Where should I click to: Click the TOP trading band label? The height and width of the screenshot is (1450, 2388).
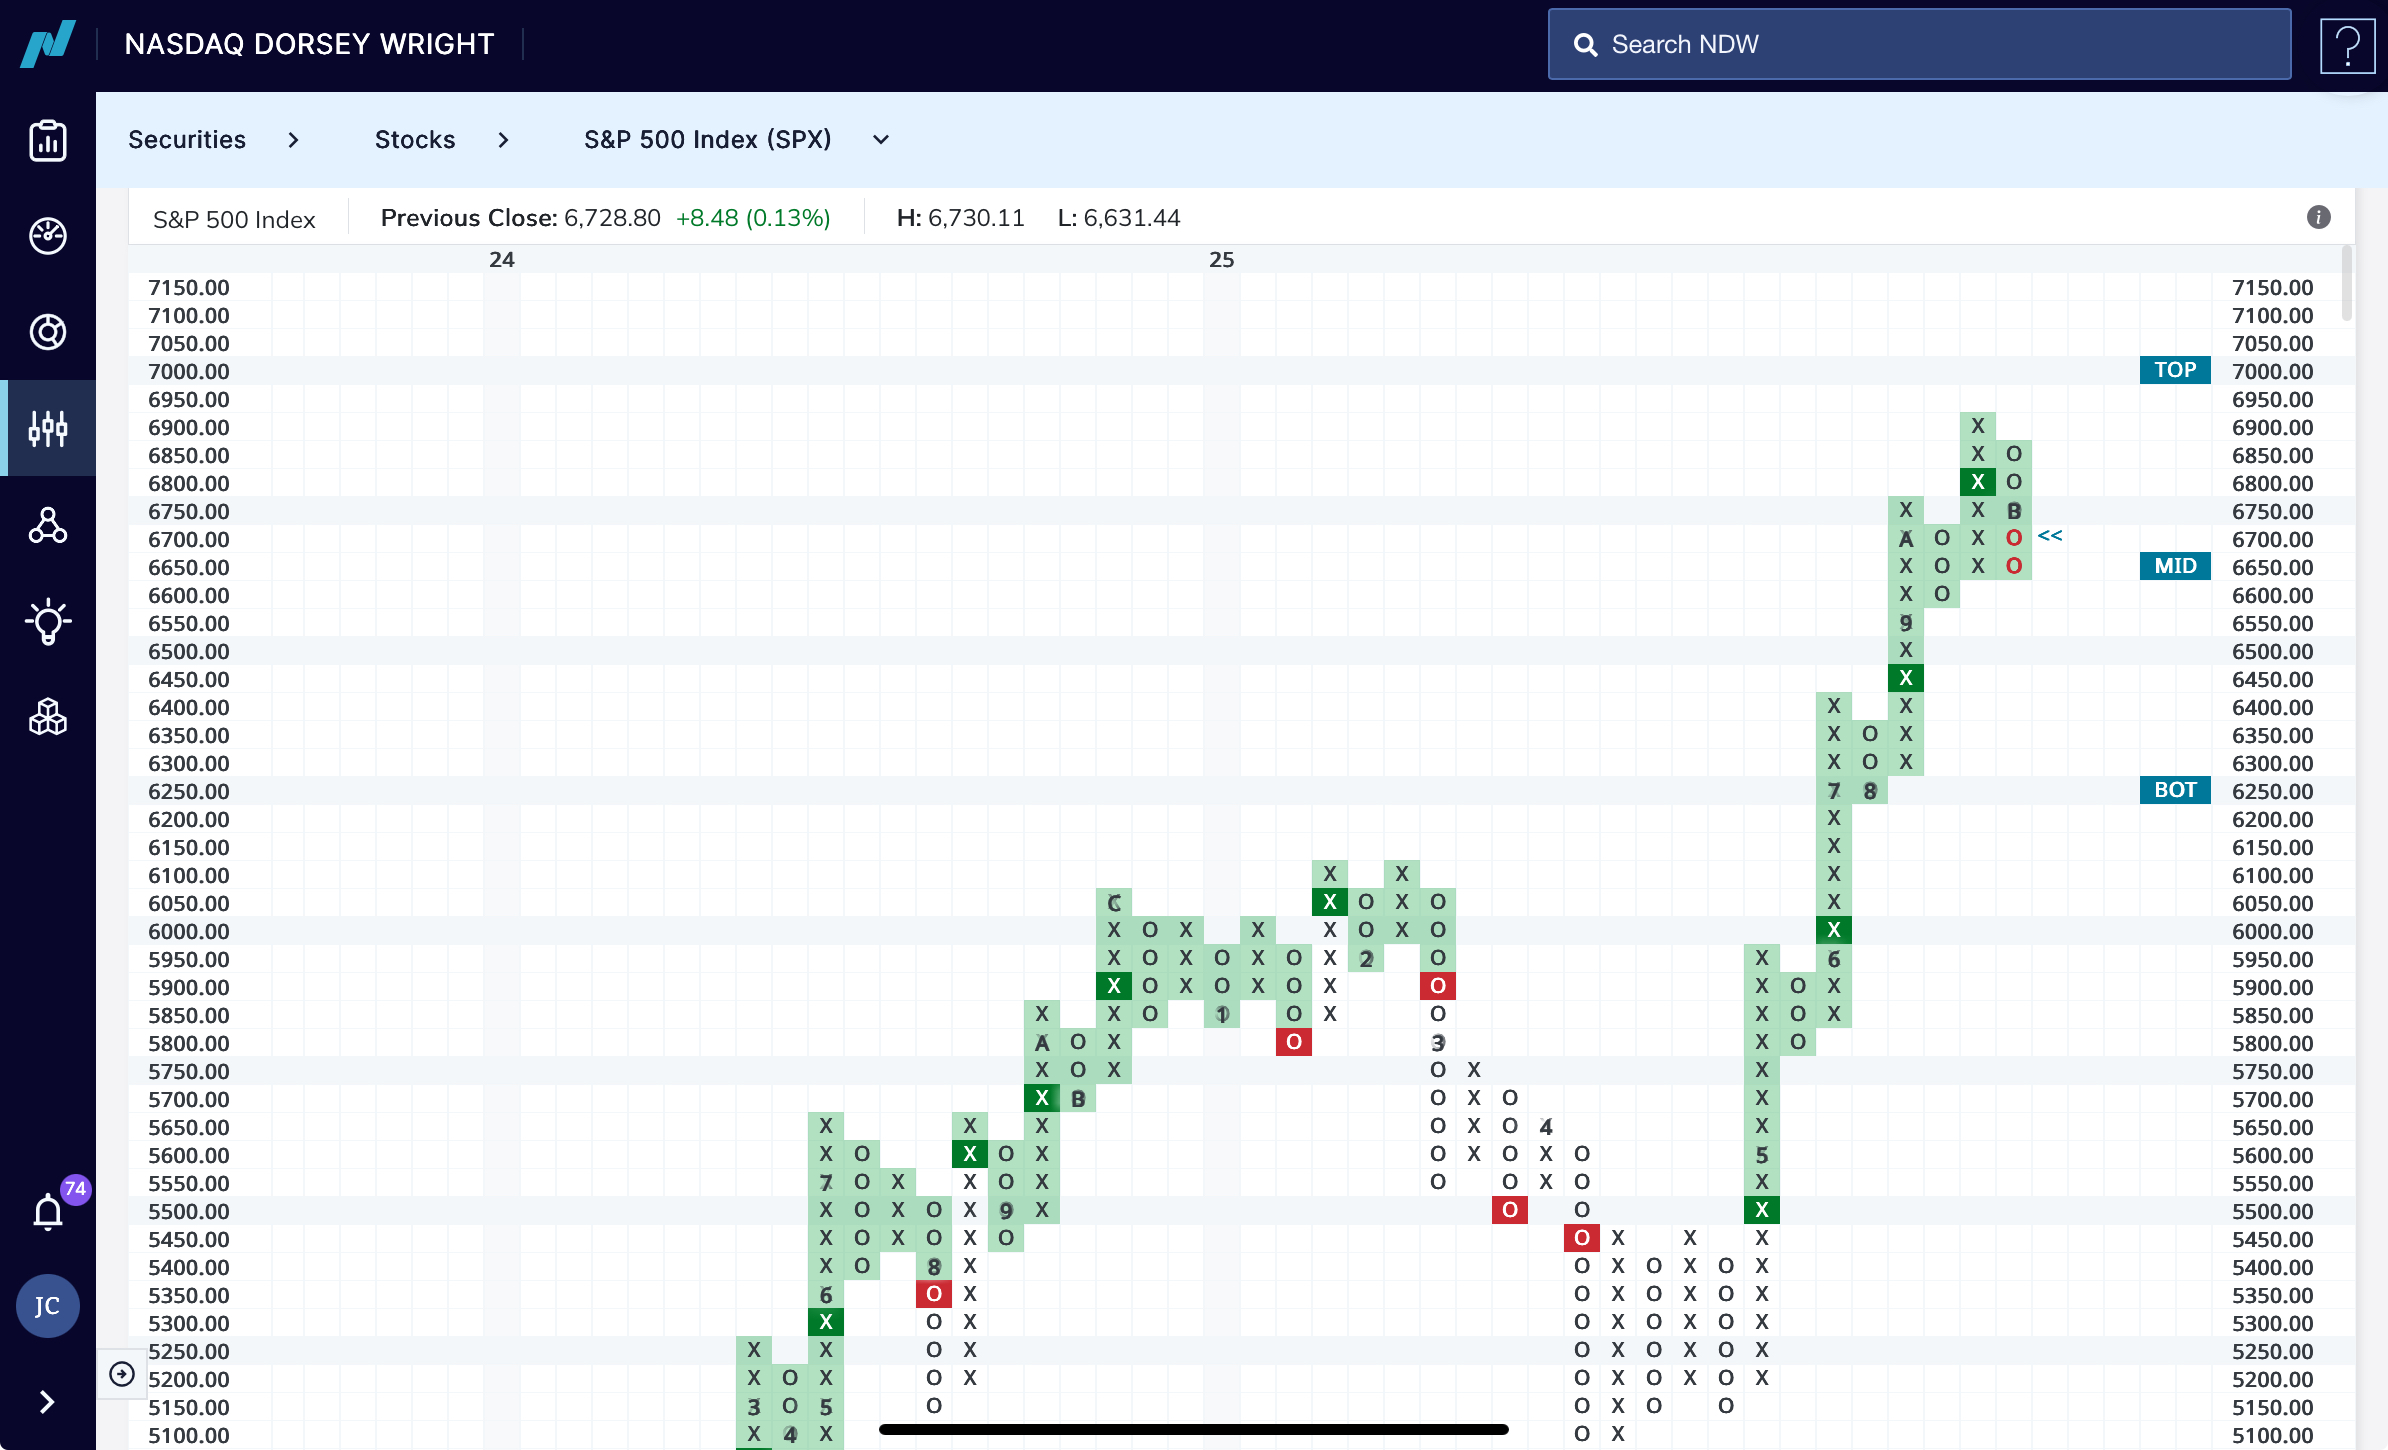pyautogui.click(x=2174, y=370)
